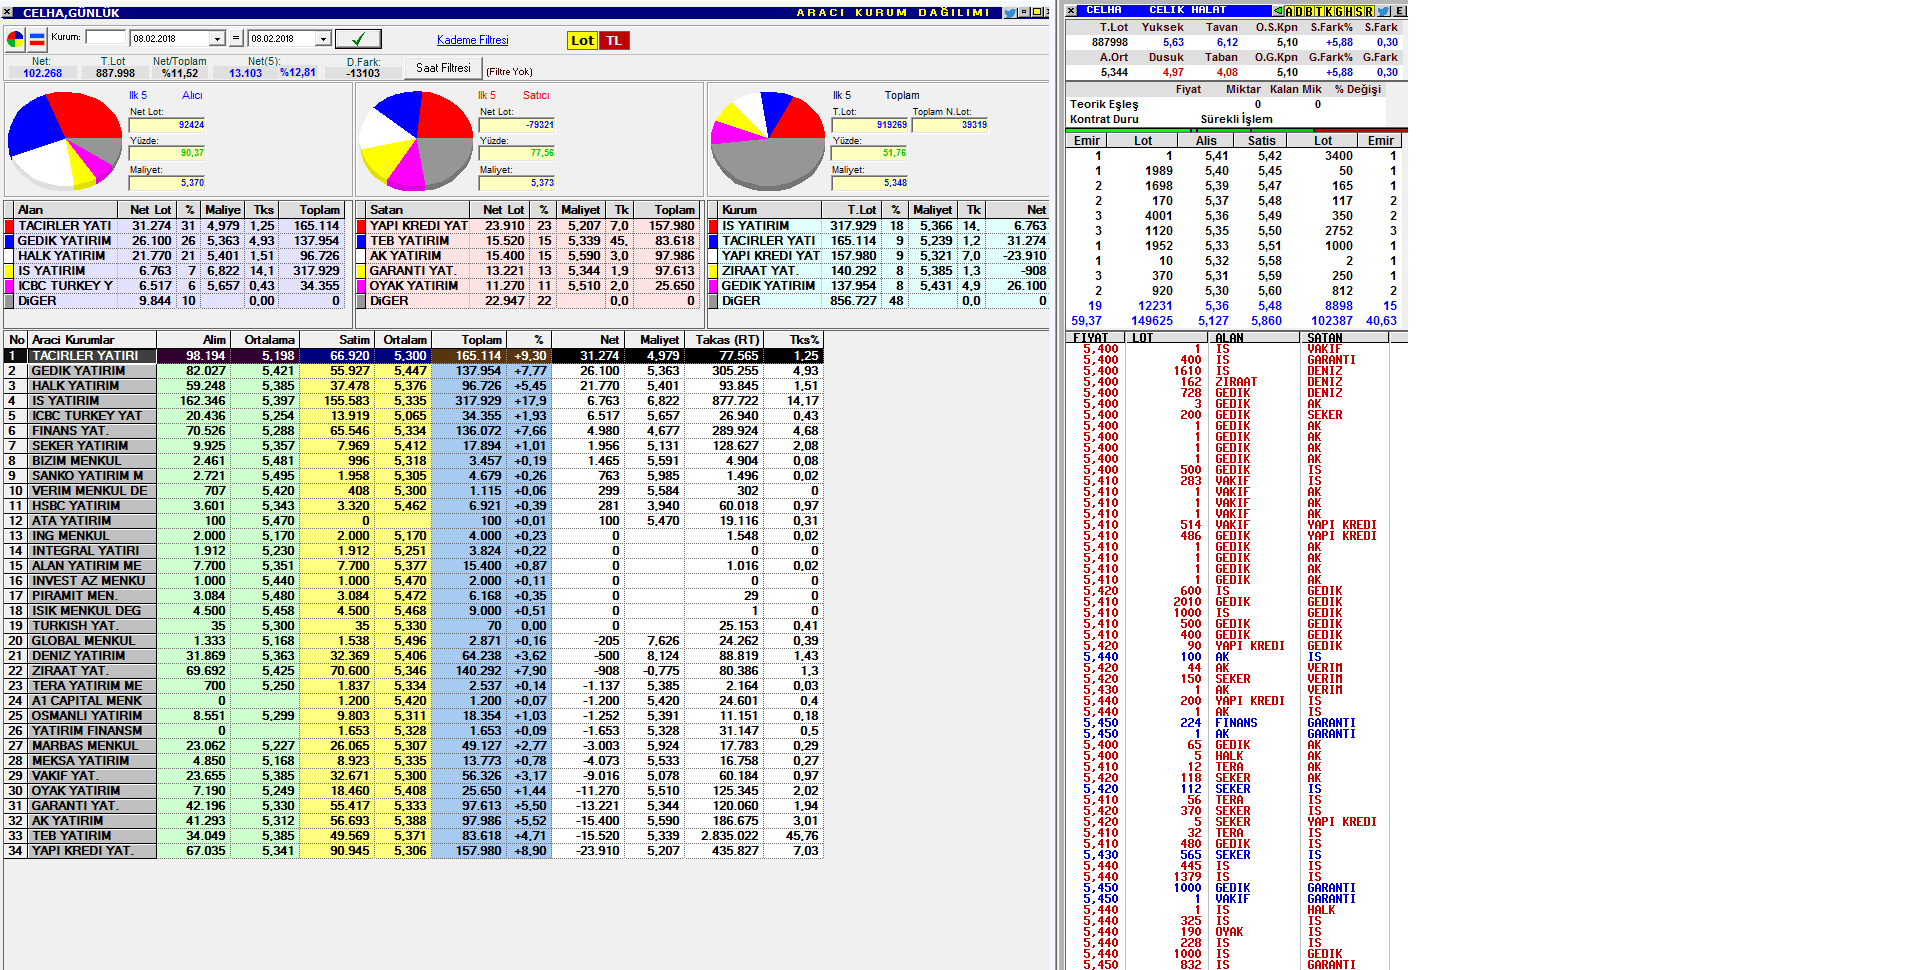1914x970 pixels.
Task: Select the blue-red bar view icon
Action: point(37,40)
